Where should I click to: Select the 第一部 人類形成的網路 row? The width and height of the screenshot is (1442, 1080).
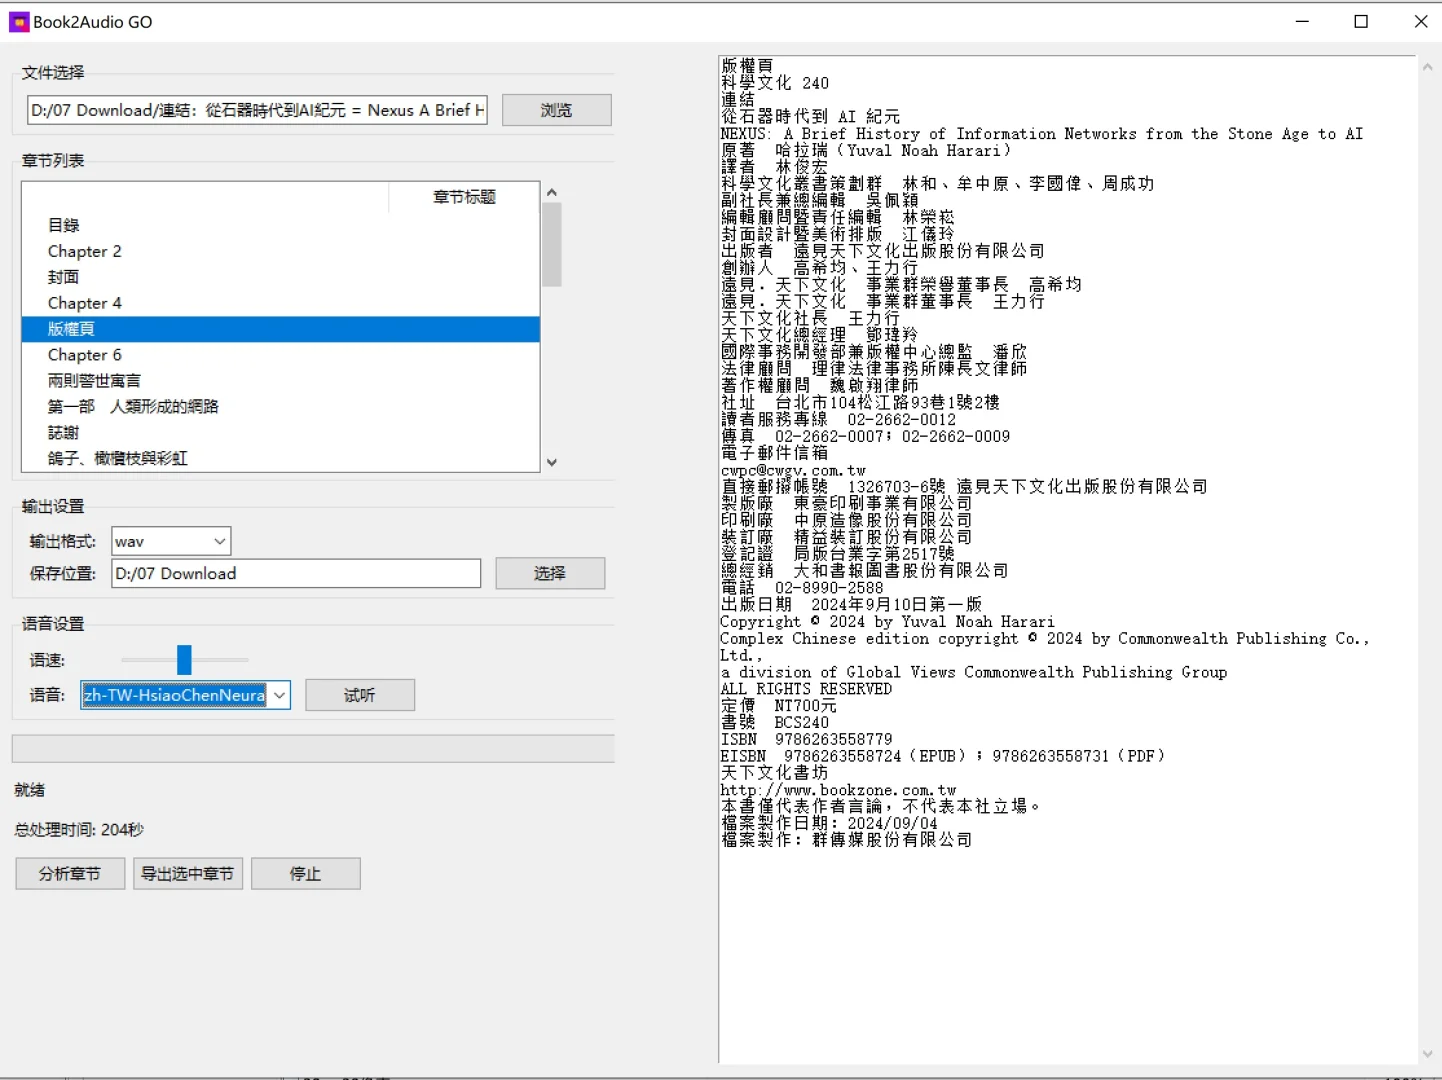[280, 407]
